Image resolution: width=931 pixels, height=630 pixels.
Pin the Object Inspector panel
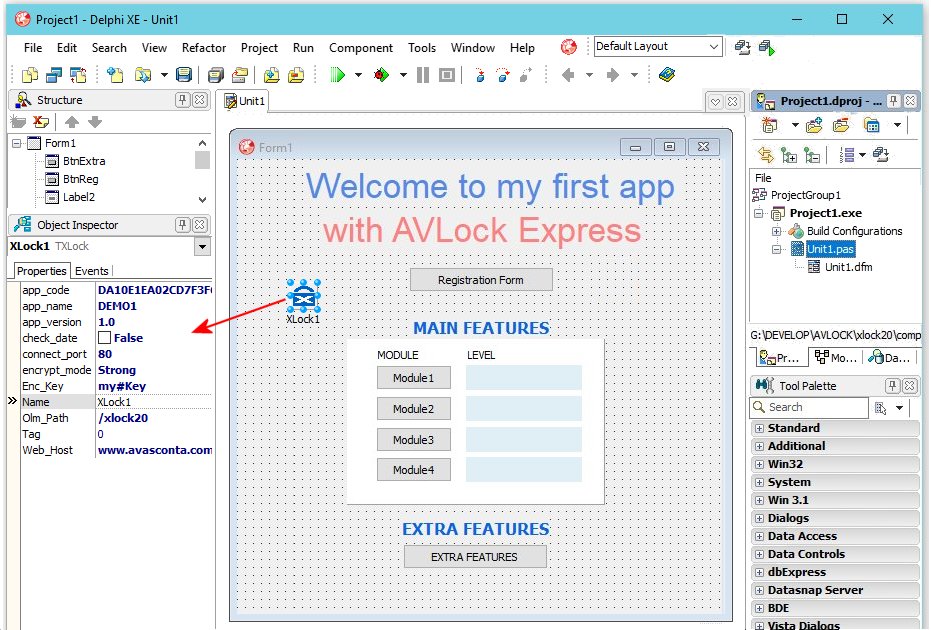click(x=183, y=224)
